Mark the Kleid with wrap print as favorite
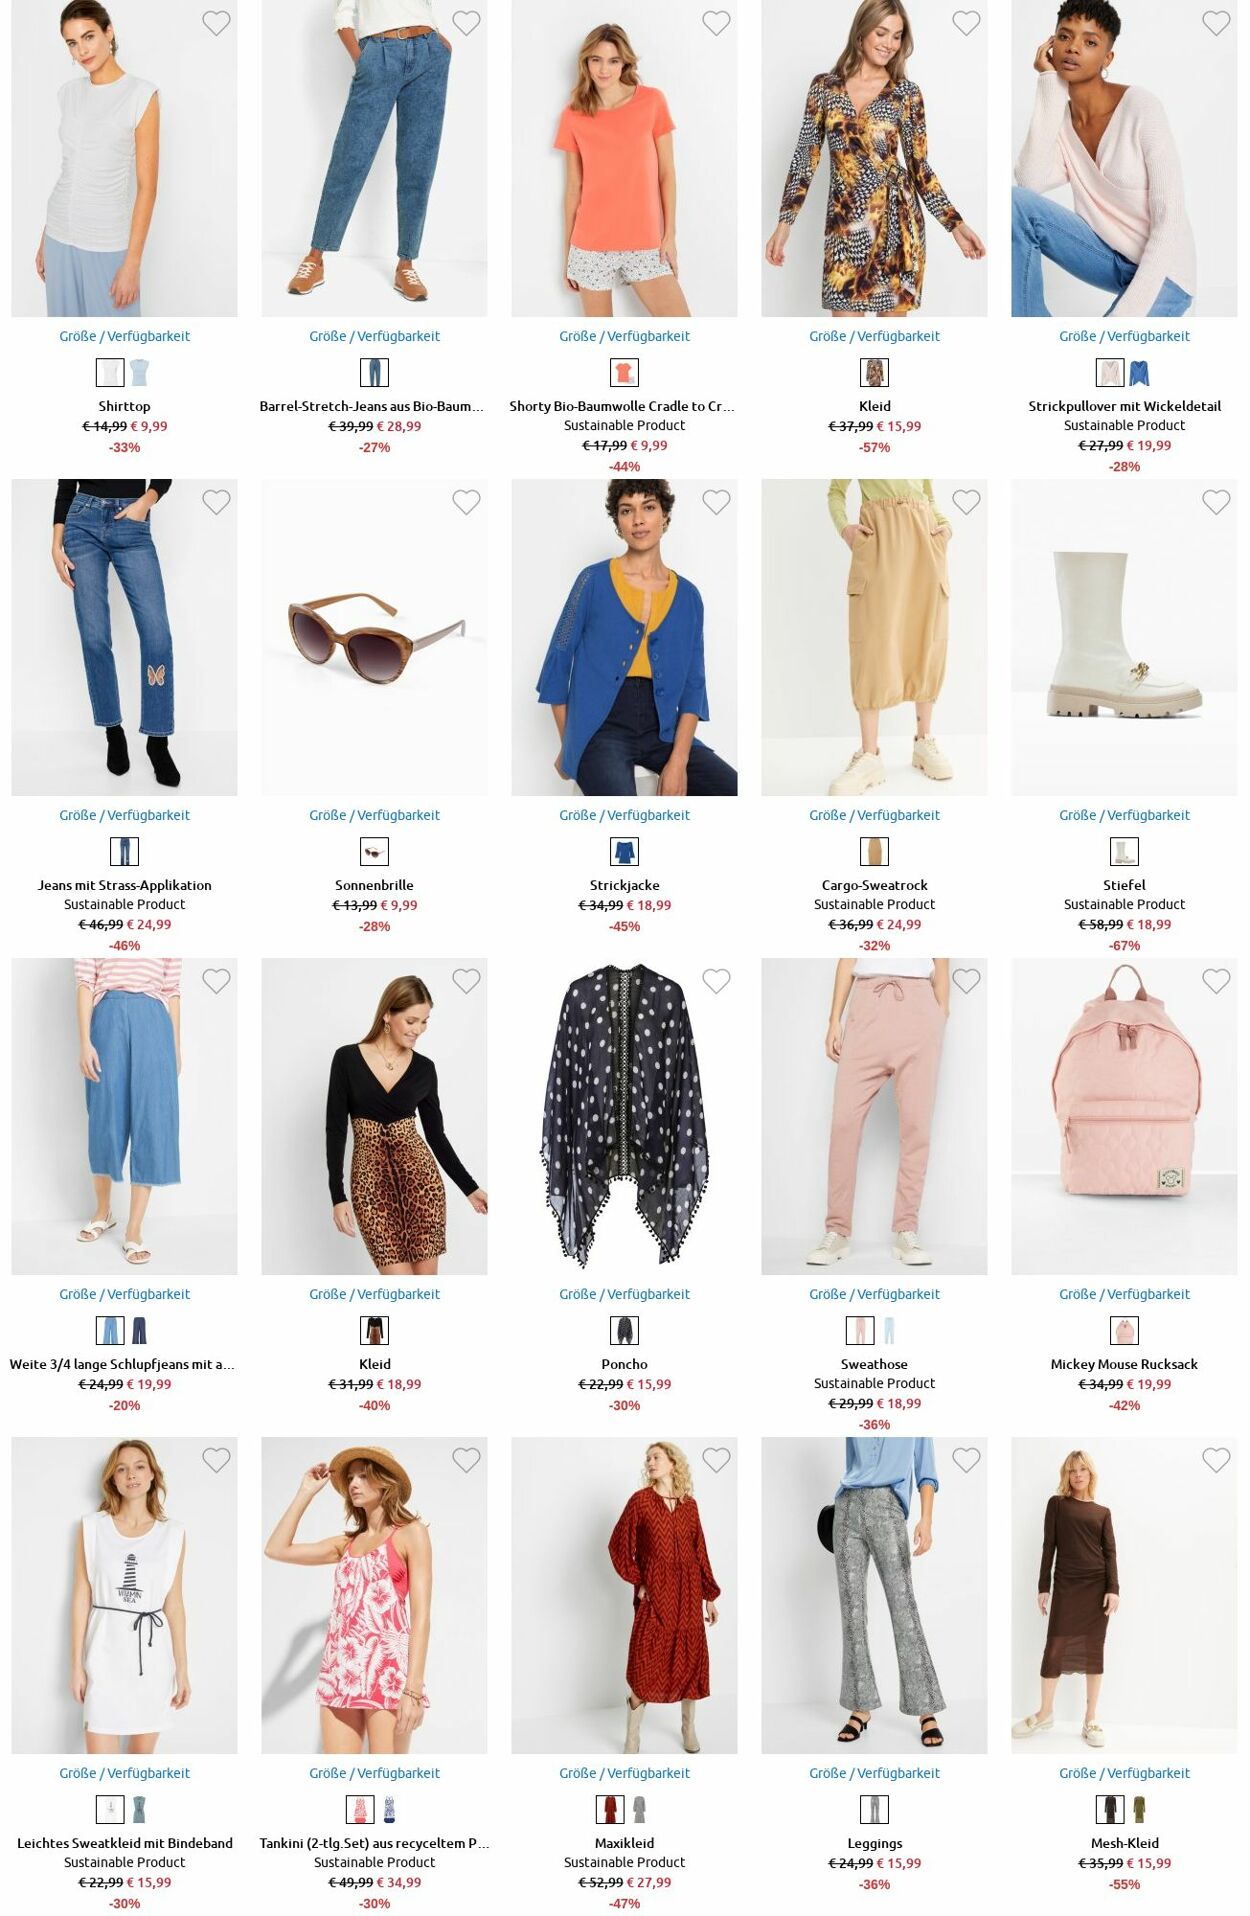 (x=966, y=23)
